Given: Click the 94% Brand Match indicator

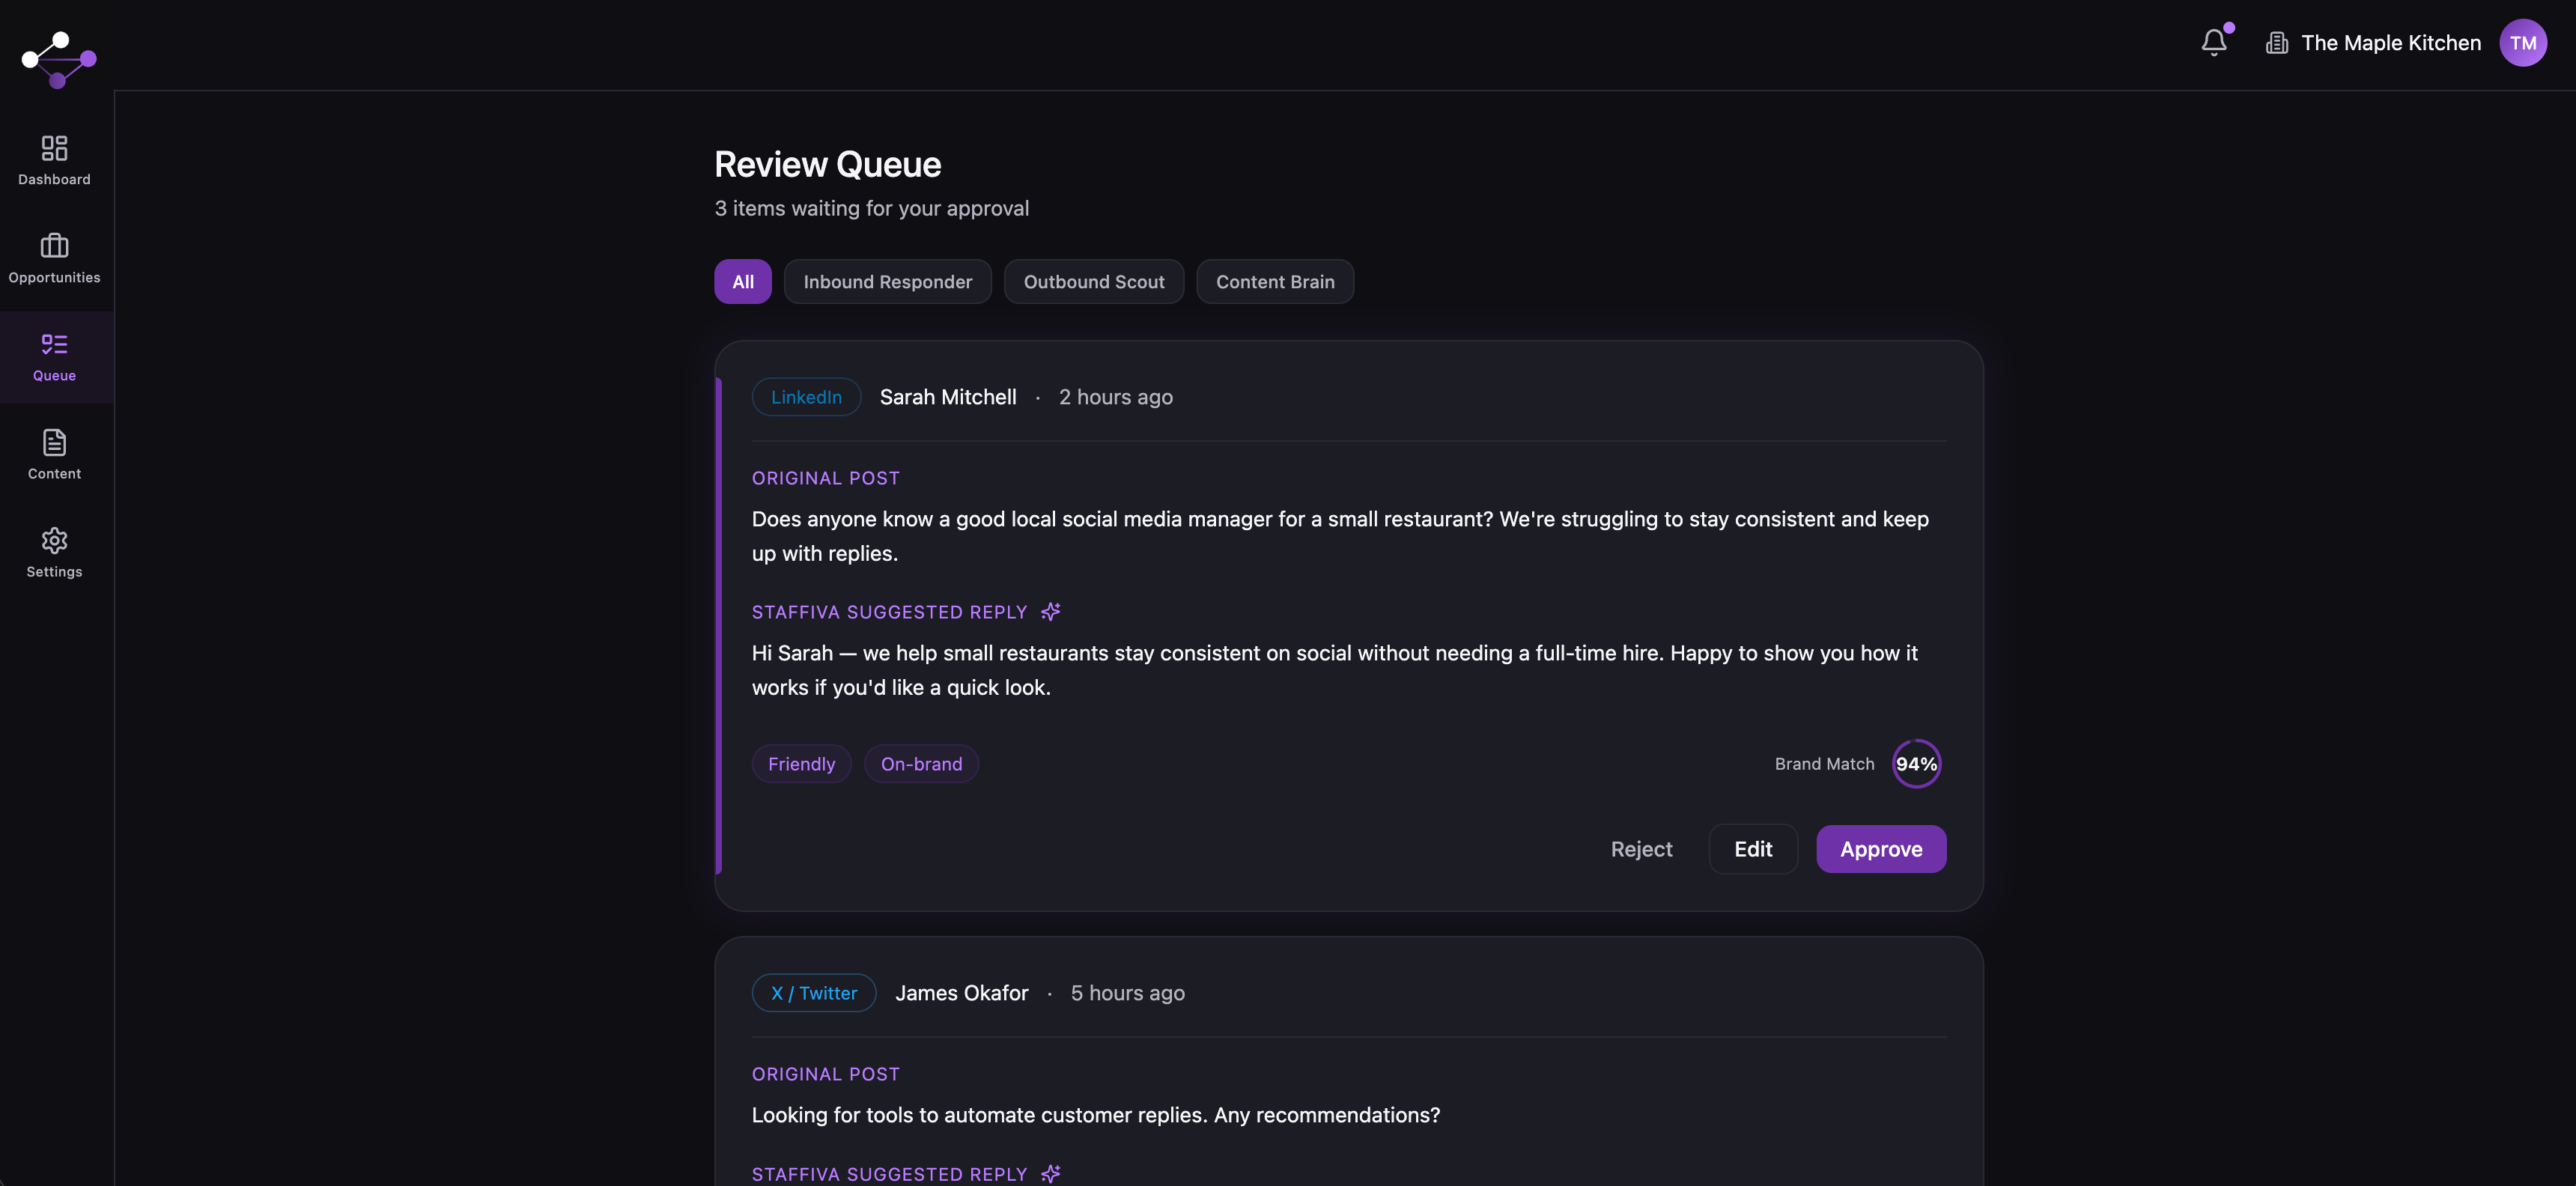Looking at the screenshot, I should 1917,763.
